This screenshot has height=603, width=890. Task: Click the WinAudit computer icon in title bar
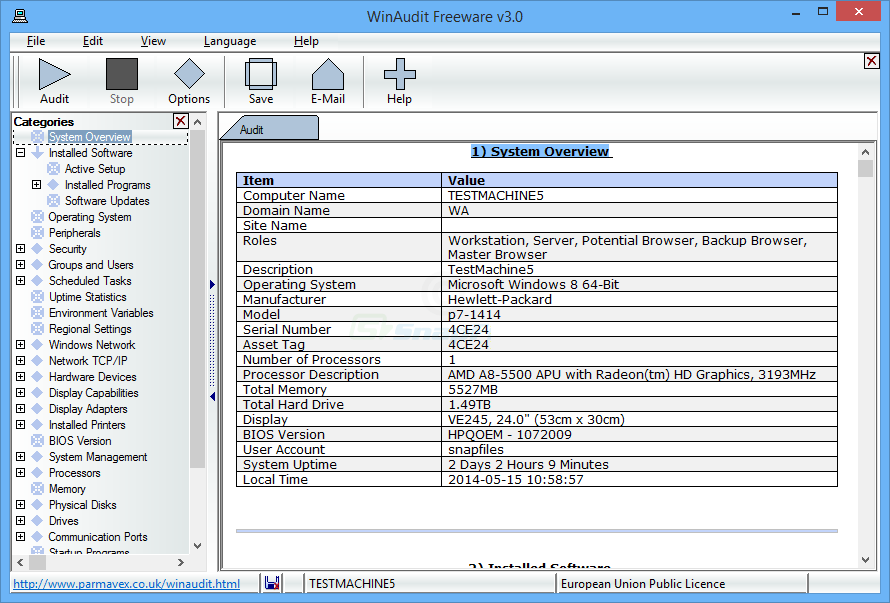(x=19, y=16)
